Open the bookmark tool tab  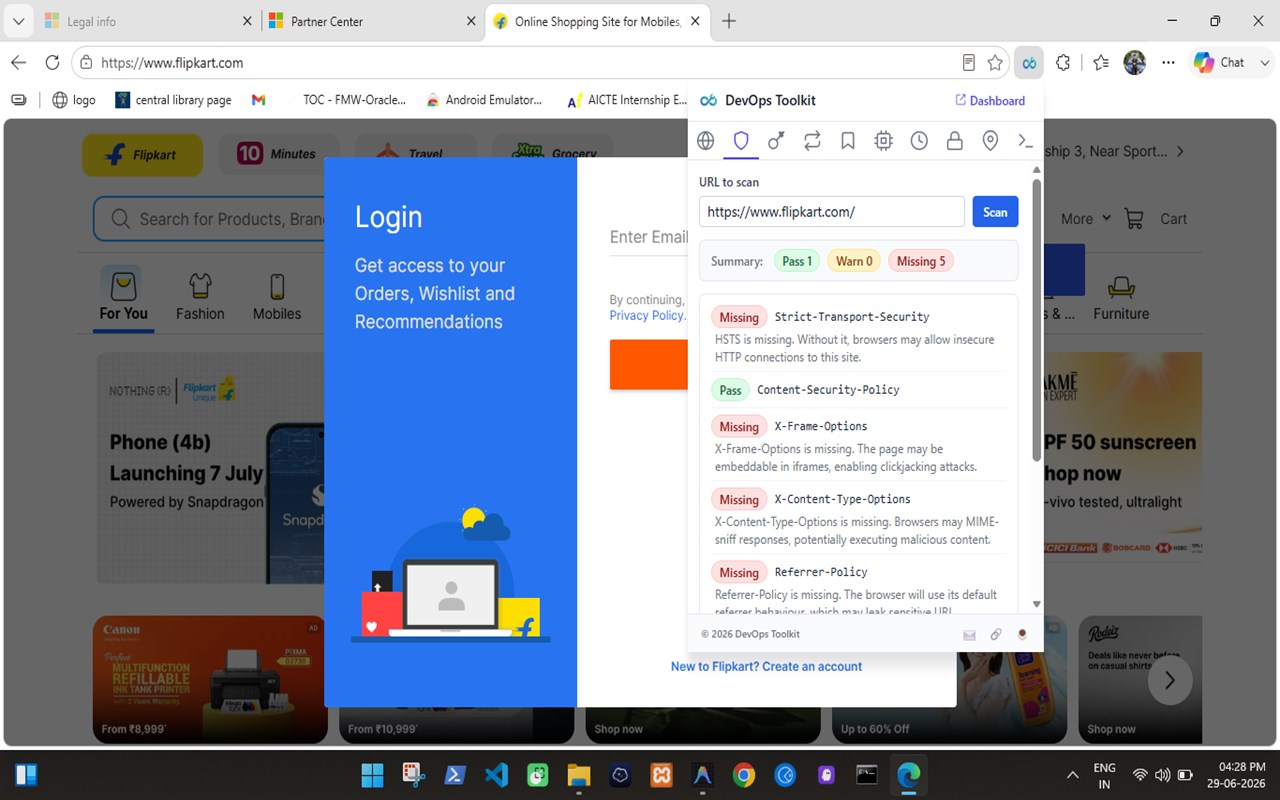coord(848,141)
